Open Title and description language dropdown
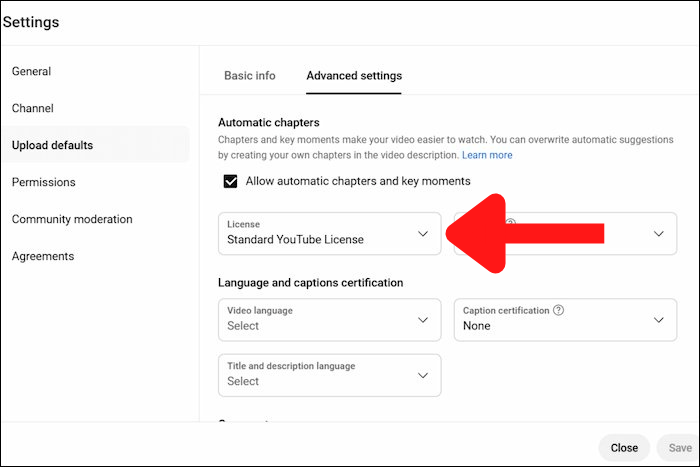 pos(329,375)
